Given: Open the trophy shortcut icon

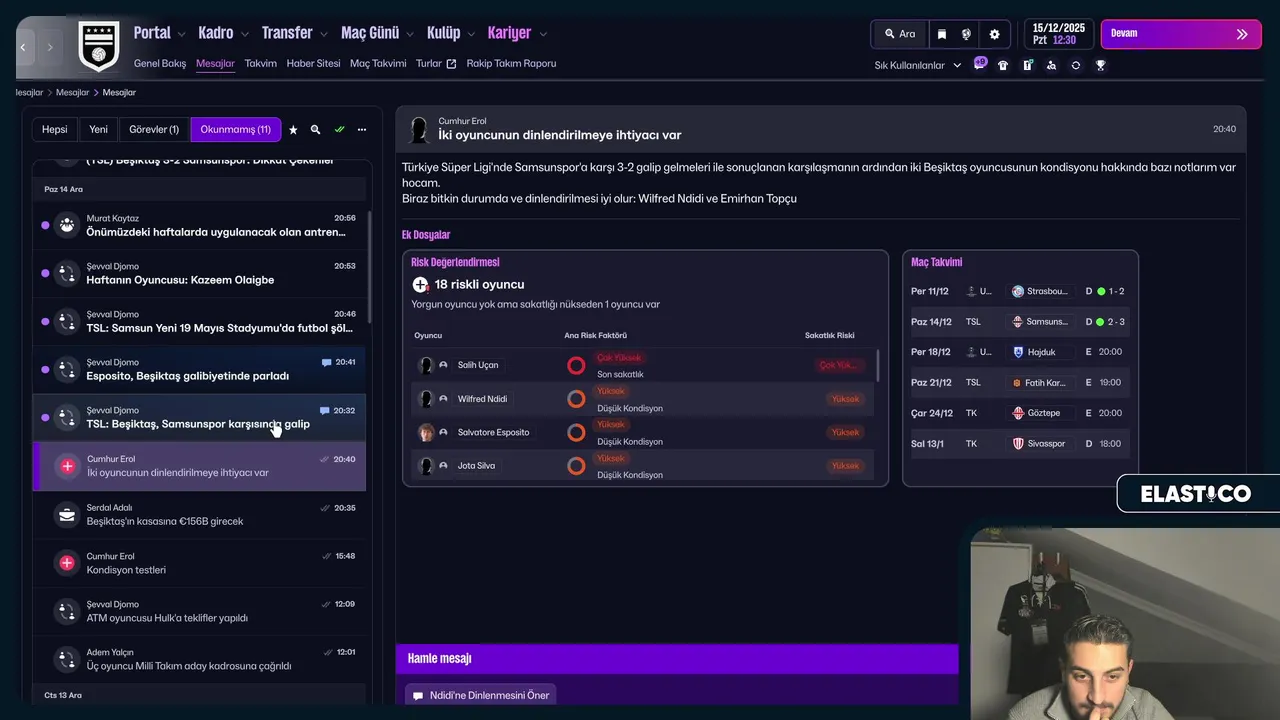Looking at the screenshot, I should [x=1100, y=65].
